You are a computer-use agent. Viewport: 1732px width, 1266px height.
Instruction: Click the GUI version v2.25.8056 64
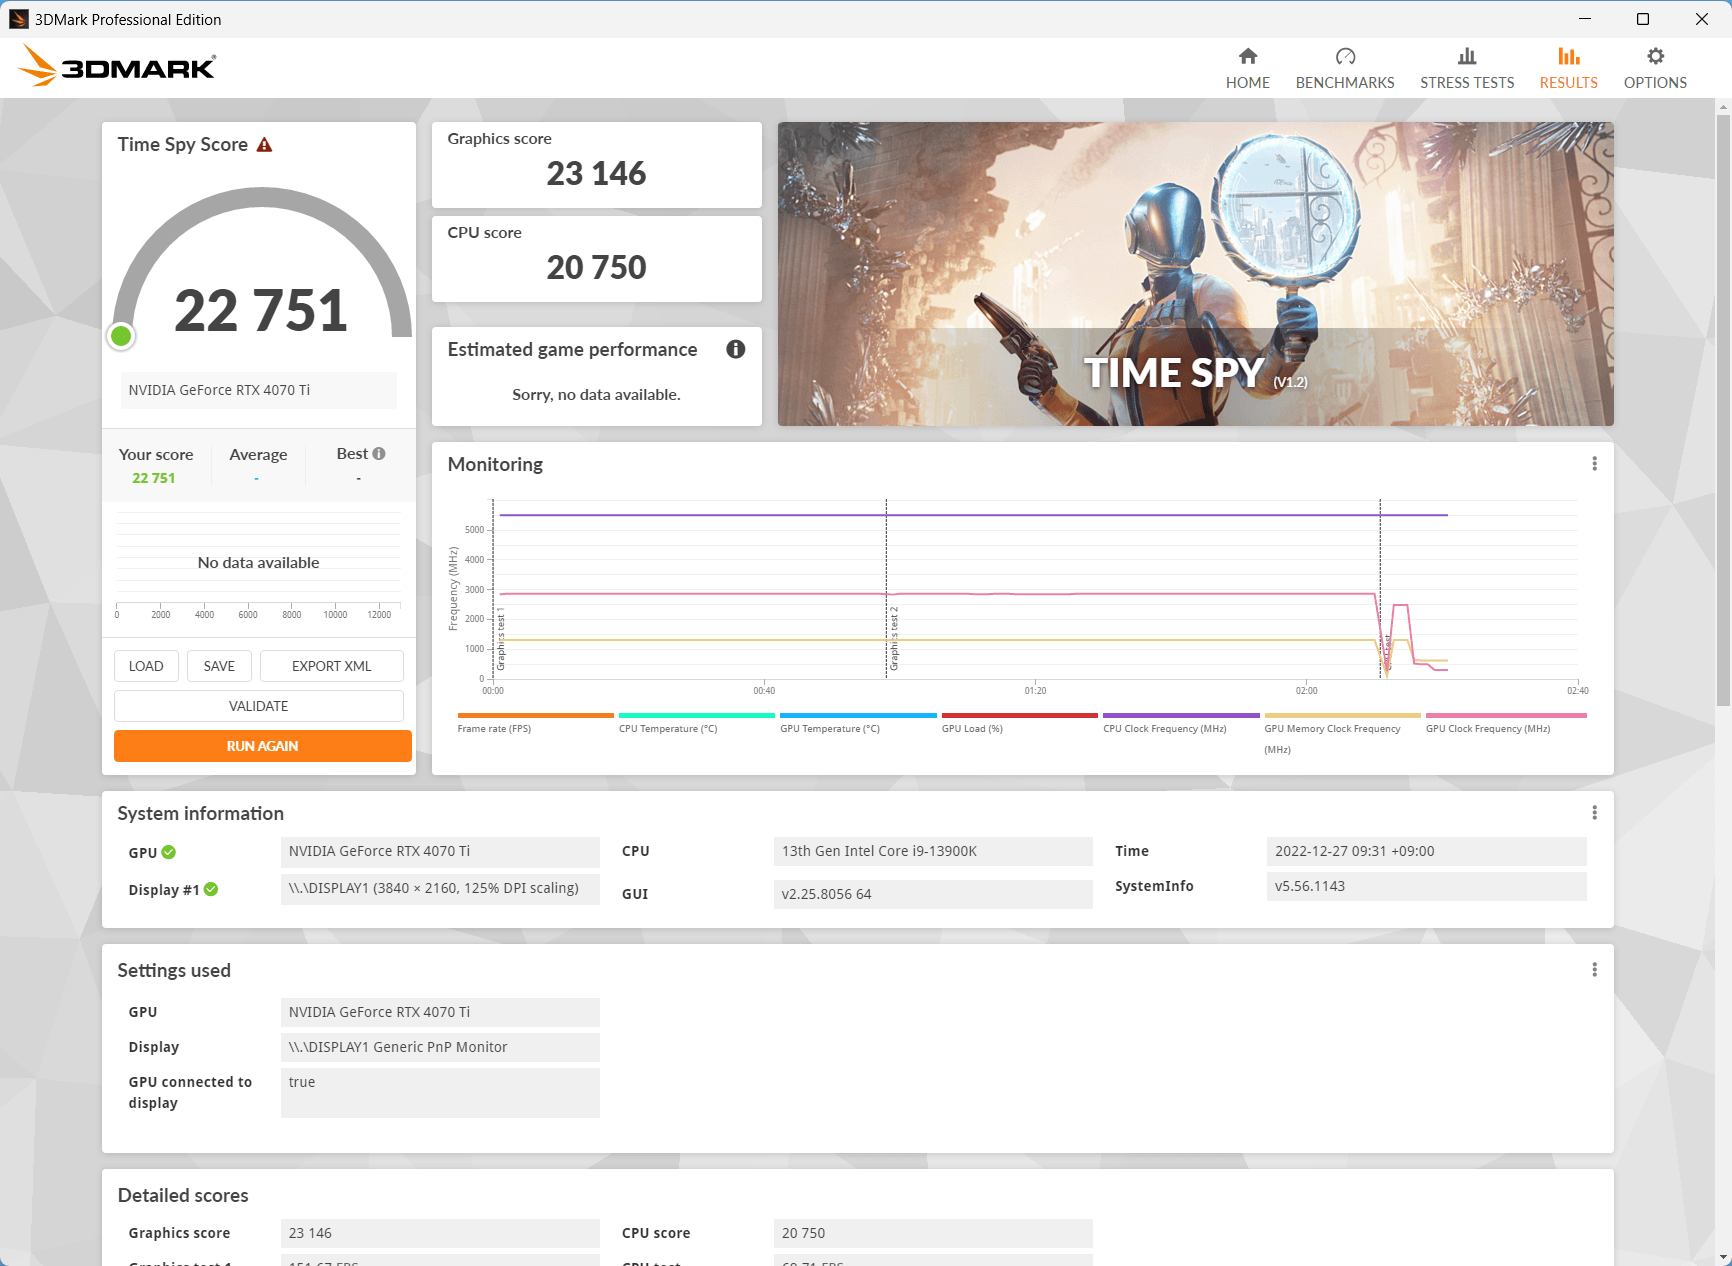click(x=933, y=894)
